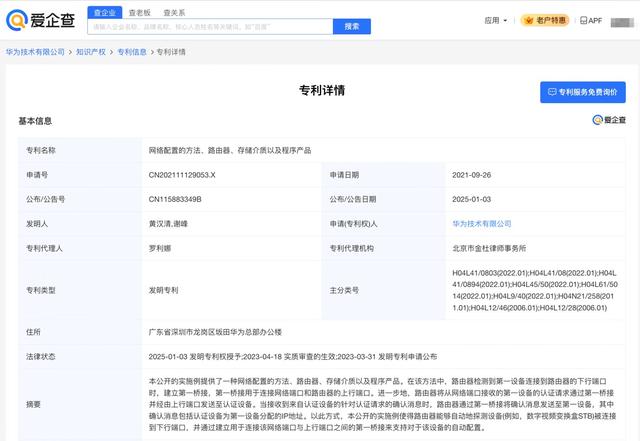This screenshot has width=640, height=441.
Task: Click 专利服务免费询价 button
Action: point(583,92)
